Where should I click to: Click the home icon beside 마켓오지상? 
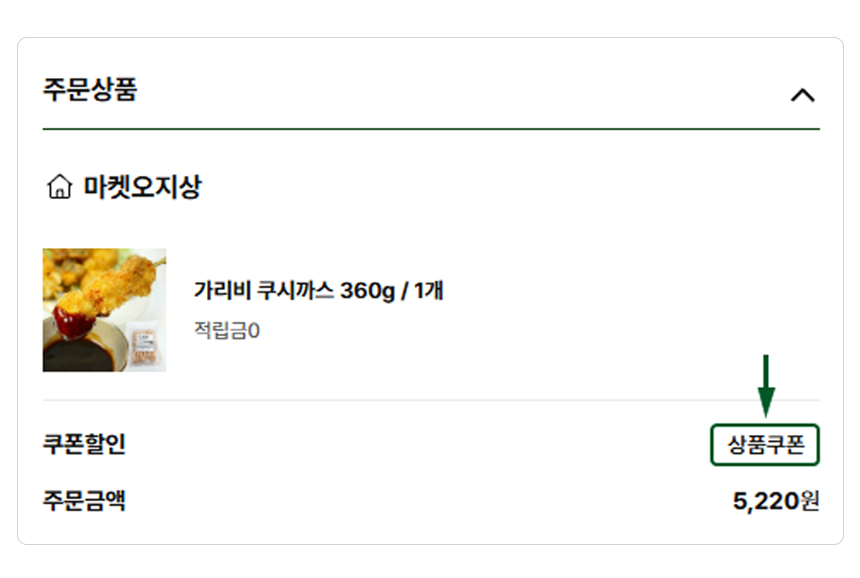click(x=60, y=187)
